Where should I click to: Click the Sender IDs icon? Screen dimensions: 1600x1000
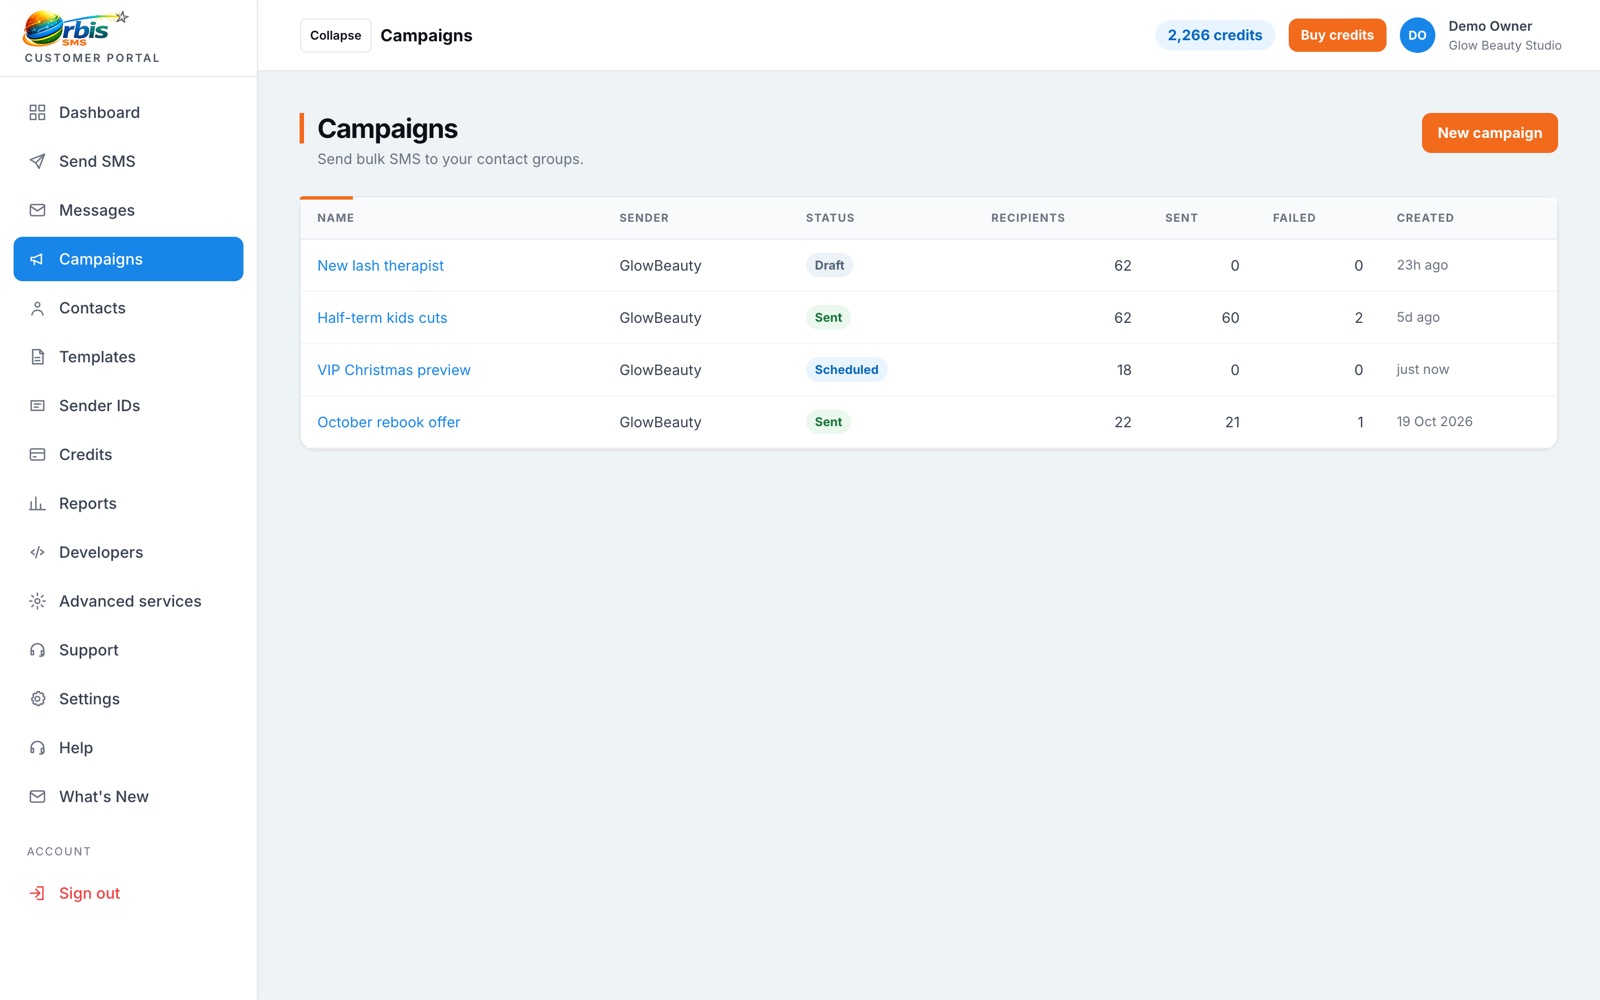pyautogui.click(x=37, y=406)
